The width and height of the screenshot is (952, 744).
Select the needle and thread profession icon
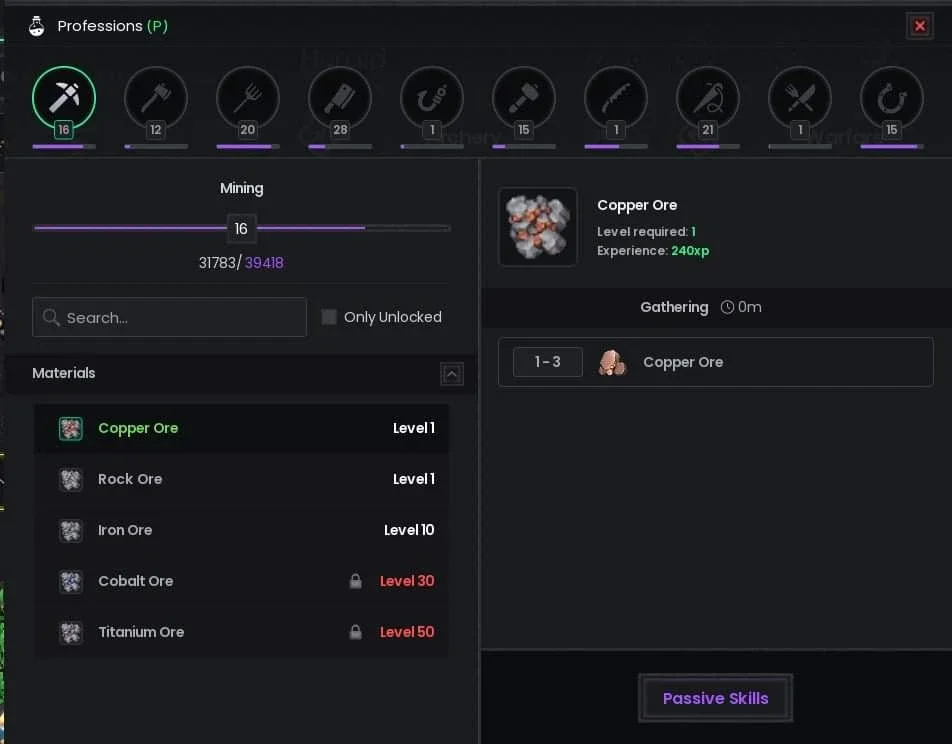pos(708,97)
